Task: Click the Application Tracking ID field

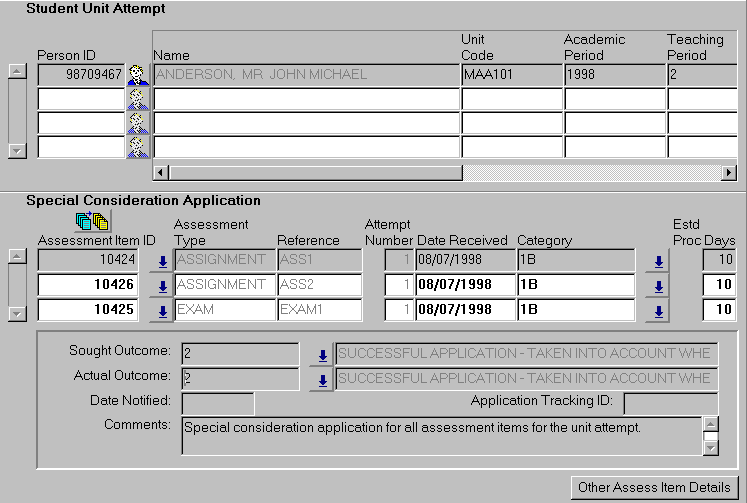Action: click(669, 403)
